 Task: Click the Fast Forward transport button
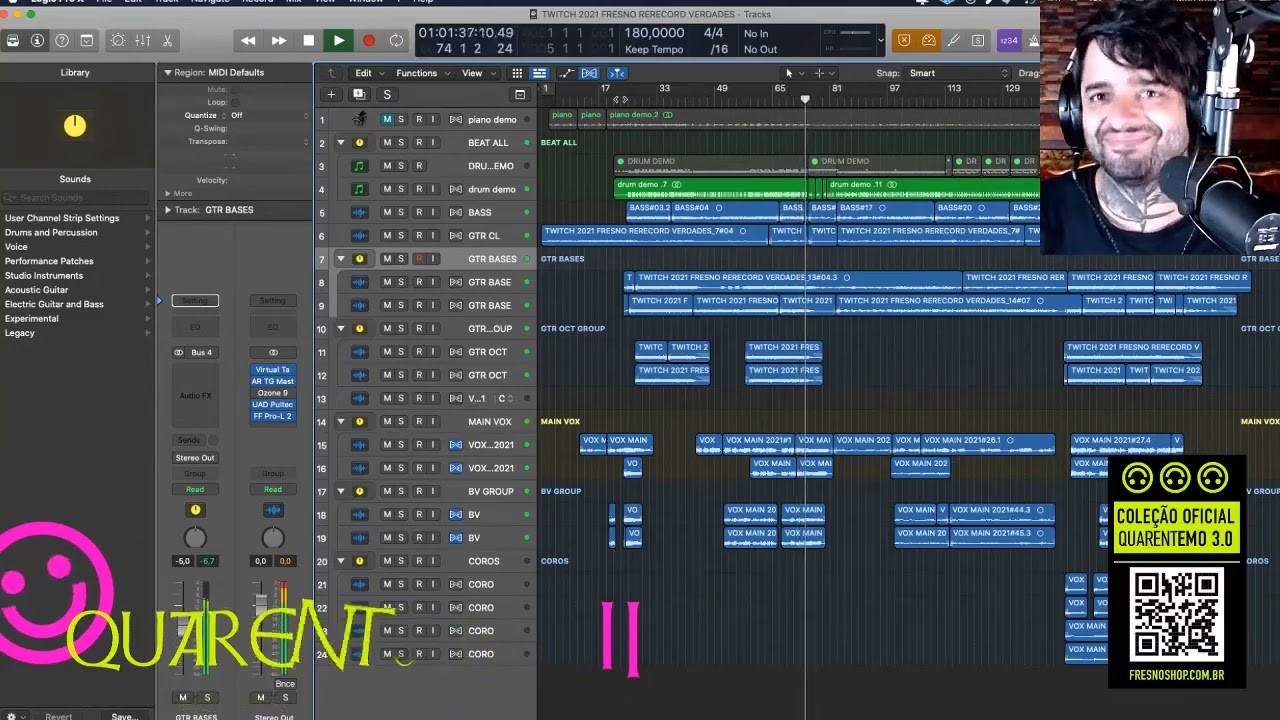pyautogui.click(x=279, y=41)
